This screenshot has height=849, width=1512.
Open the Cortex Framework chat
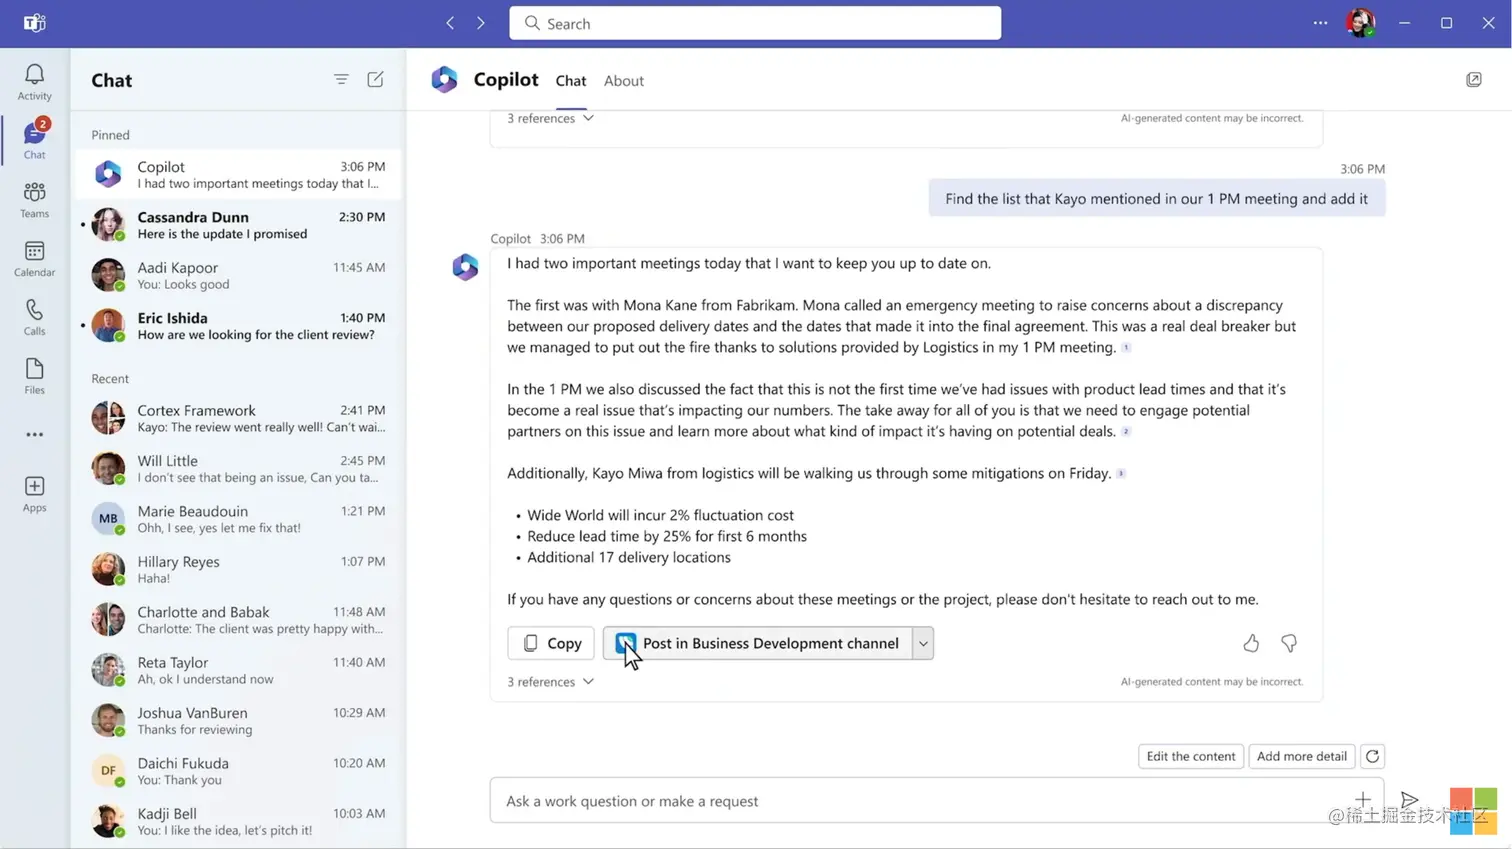(x=239, y=418)
